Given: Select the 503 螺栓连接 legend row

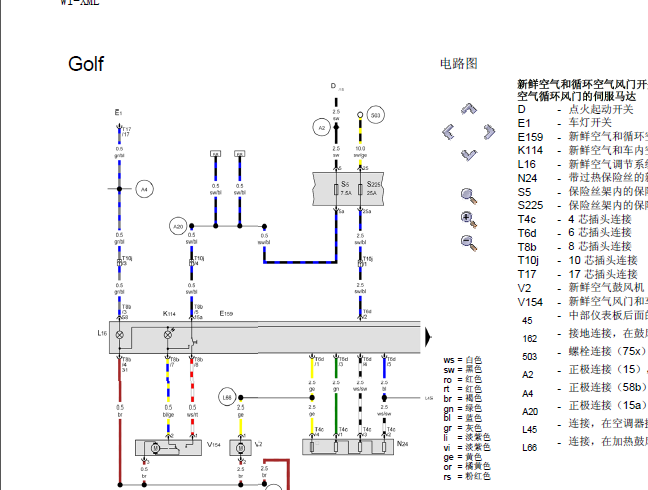Looking at the screenshot, I should click(x=583, y=353).
